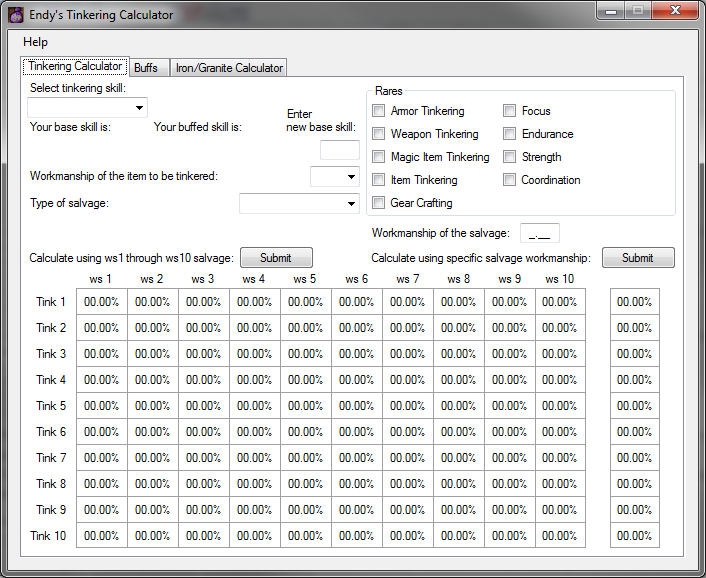Toggle the Endurance rare checkbox
This screenshot has height=578, width=706.
[510, 134]
